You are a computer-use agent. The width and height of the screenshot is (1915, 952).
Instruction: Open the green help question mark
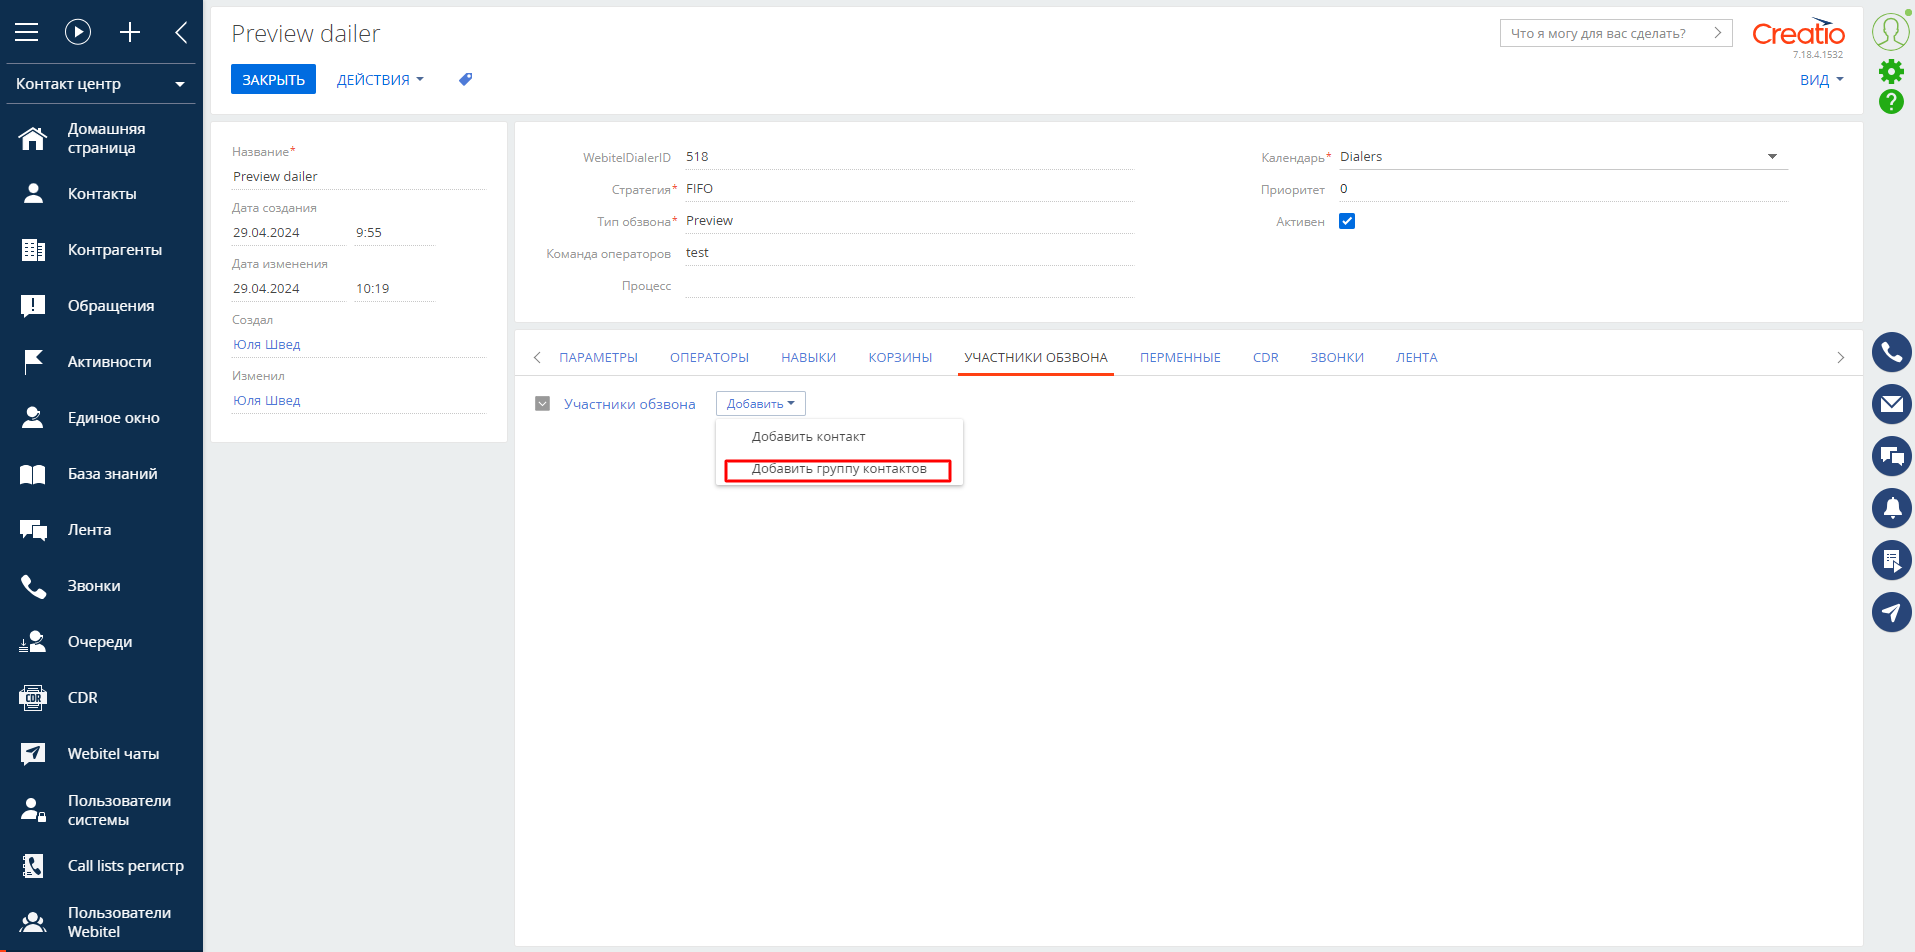click(x=1891, y=101)
